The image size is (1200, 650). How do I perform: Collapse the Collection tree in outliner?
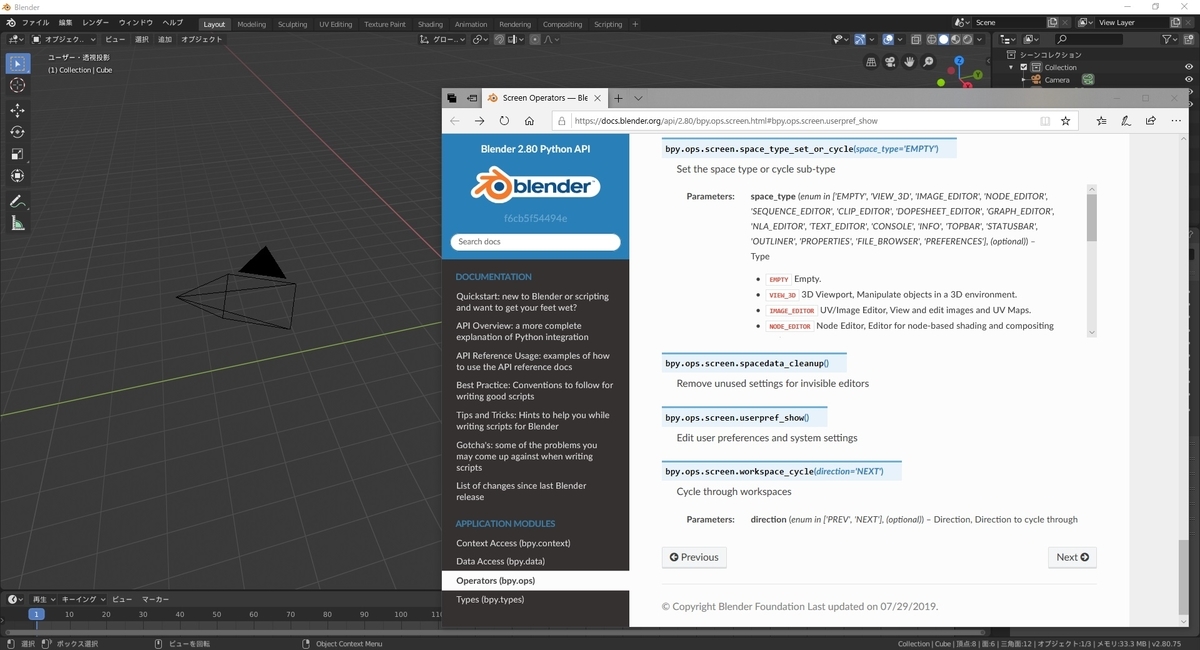(1012, 67)
